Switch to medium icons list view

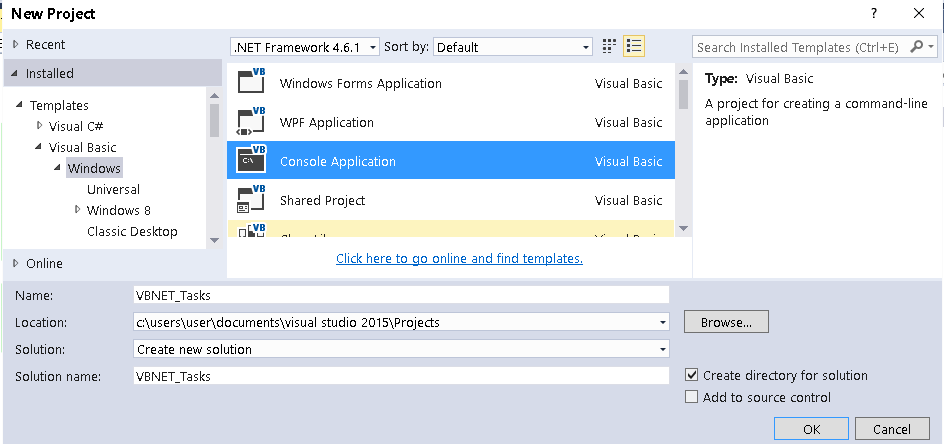(634, 46)
